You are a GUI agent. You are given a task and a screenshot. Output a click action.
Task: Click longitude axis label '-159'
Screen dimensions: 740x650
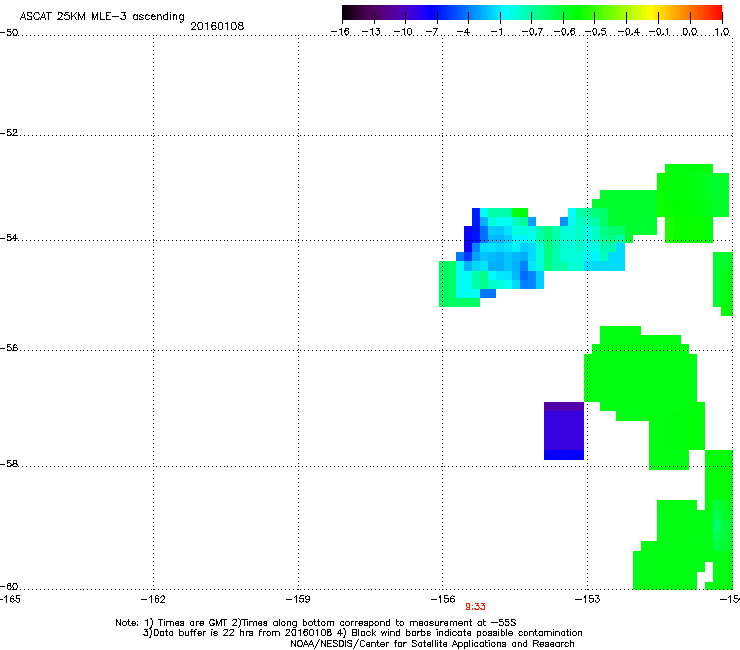pos(298,599)
